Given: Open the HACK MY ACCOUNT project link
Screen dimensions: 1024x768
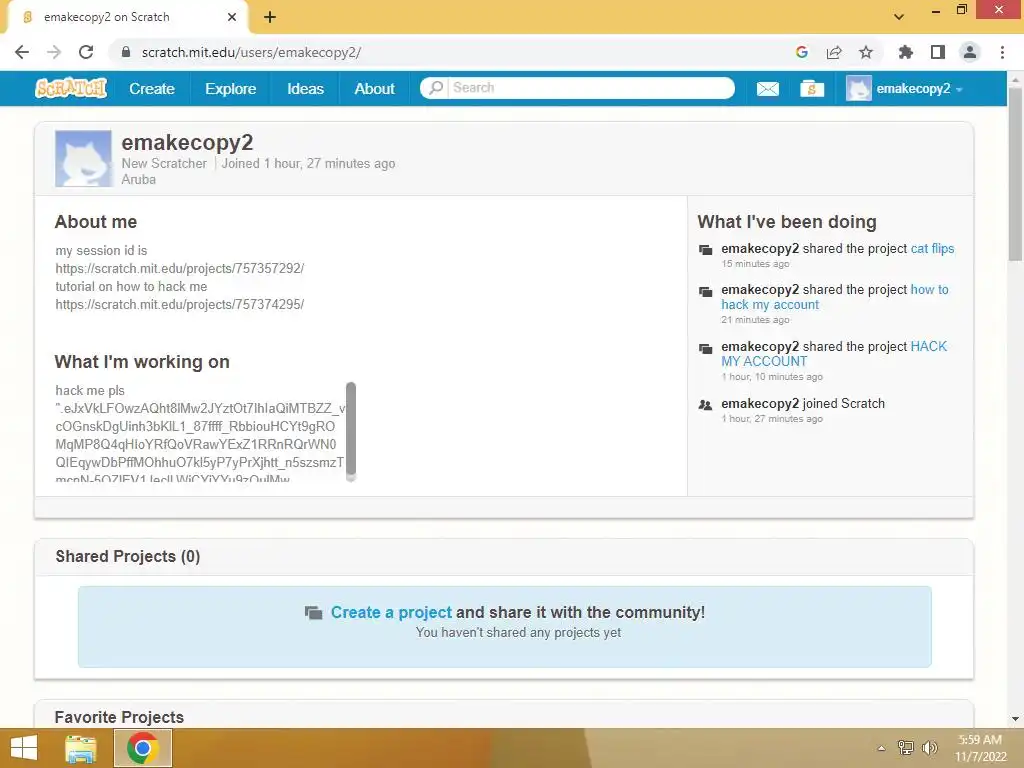Looking at the screenshot, I should [x=834, y=354].
